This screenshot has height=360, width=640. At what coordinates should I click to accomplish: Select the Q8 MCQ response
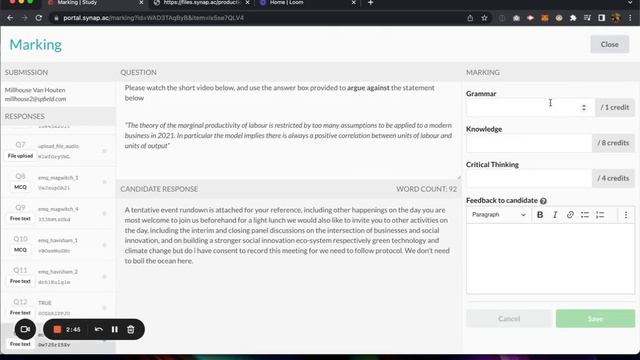click(x=58, y=182)
